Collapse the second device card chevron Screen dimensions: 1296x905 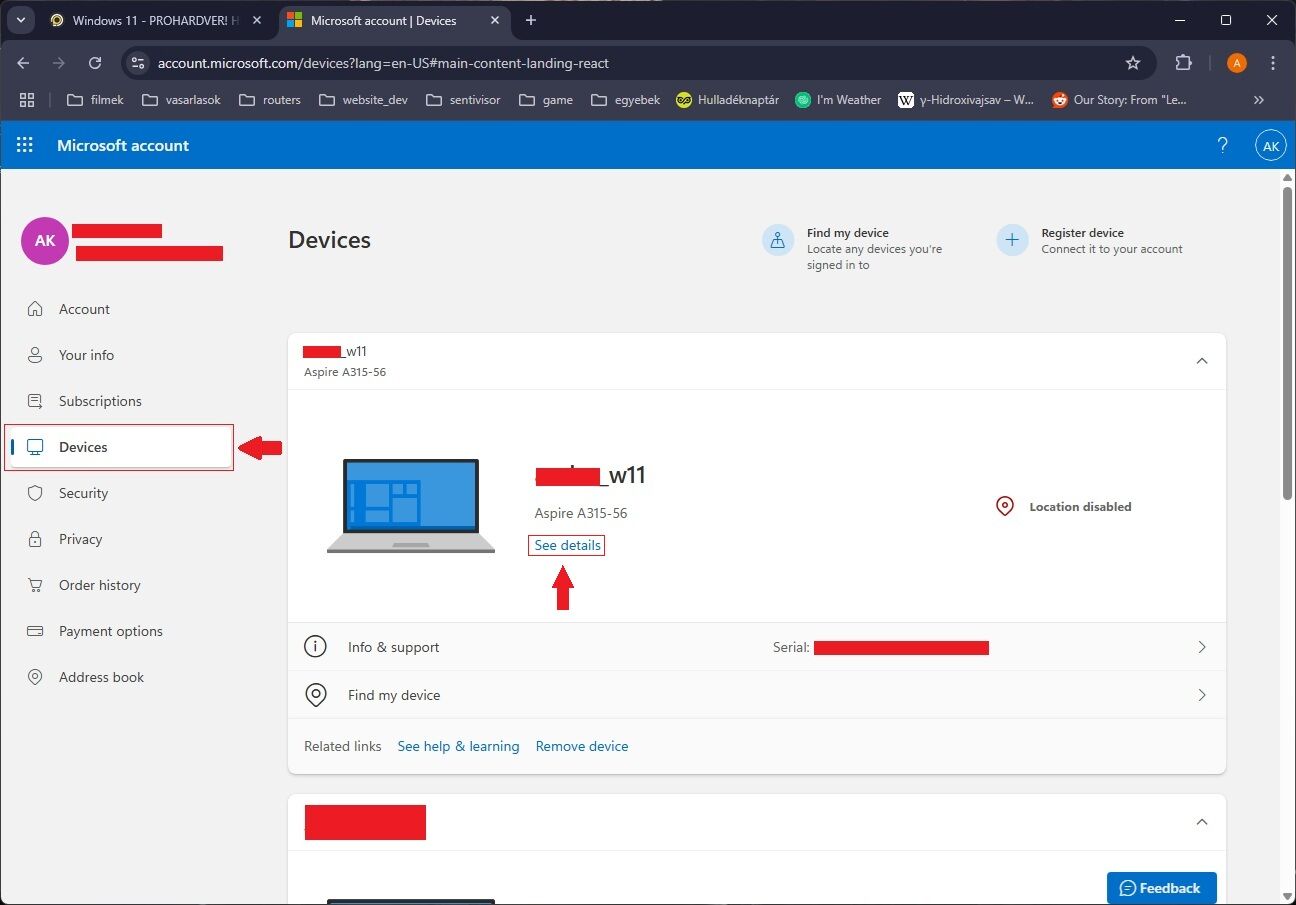coord(1202,822)
